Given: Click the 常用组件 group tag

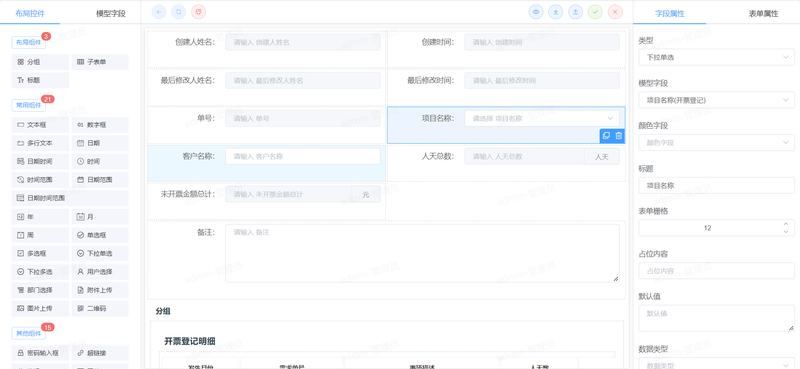Looking at the screenshot, I should [x=29, y=105].
